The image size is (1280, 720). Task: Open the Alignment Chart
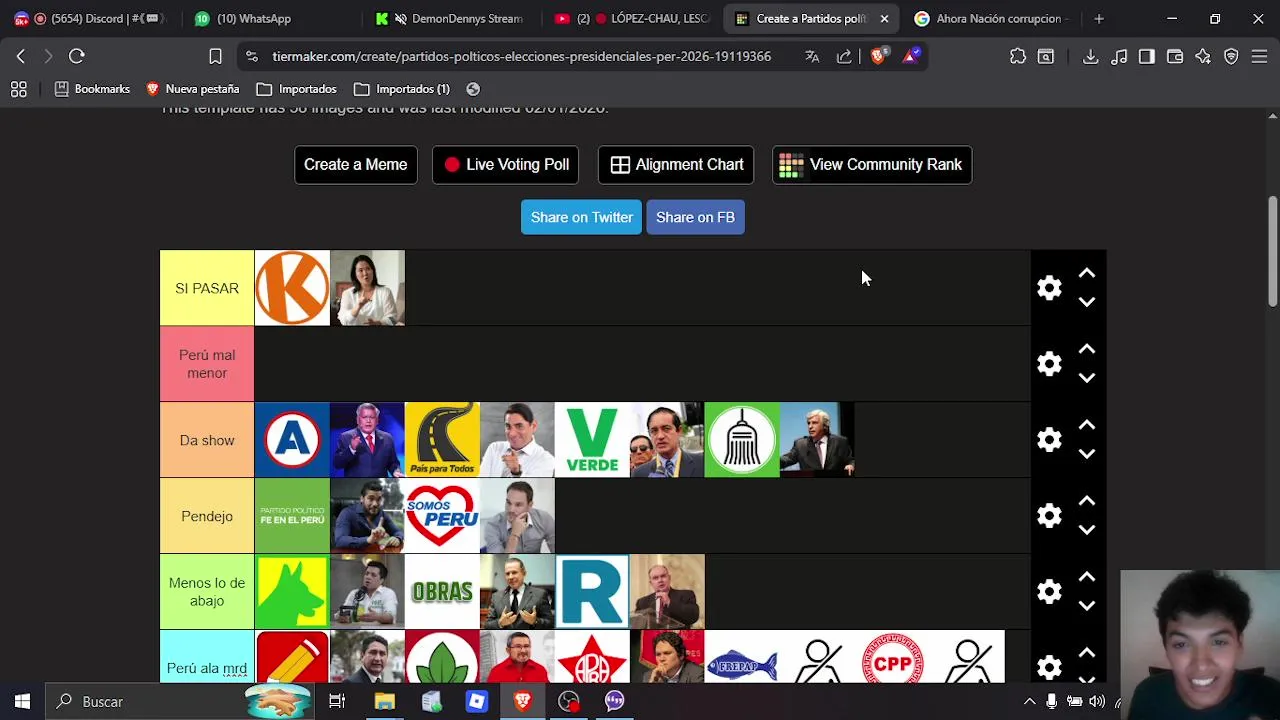[676, 165]
